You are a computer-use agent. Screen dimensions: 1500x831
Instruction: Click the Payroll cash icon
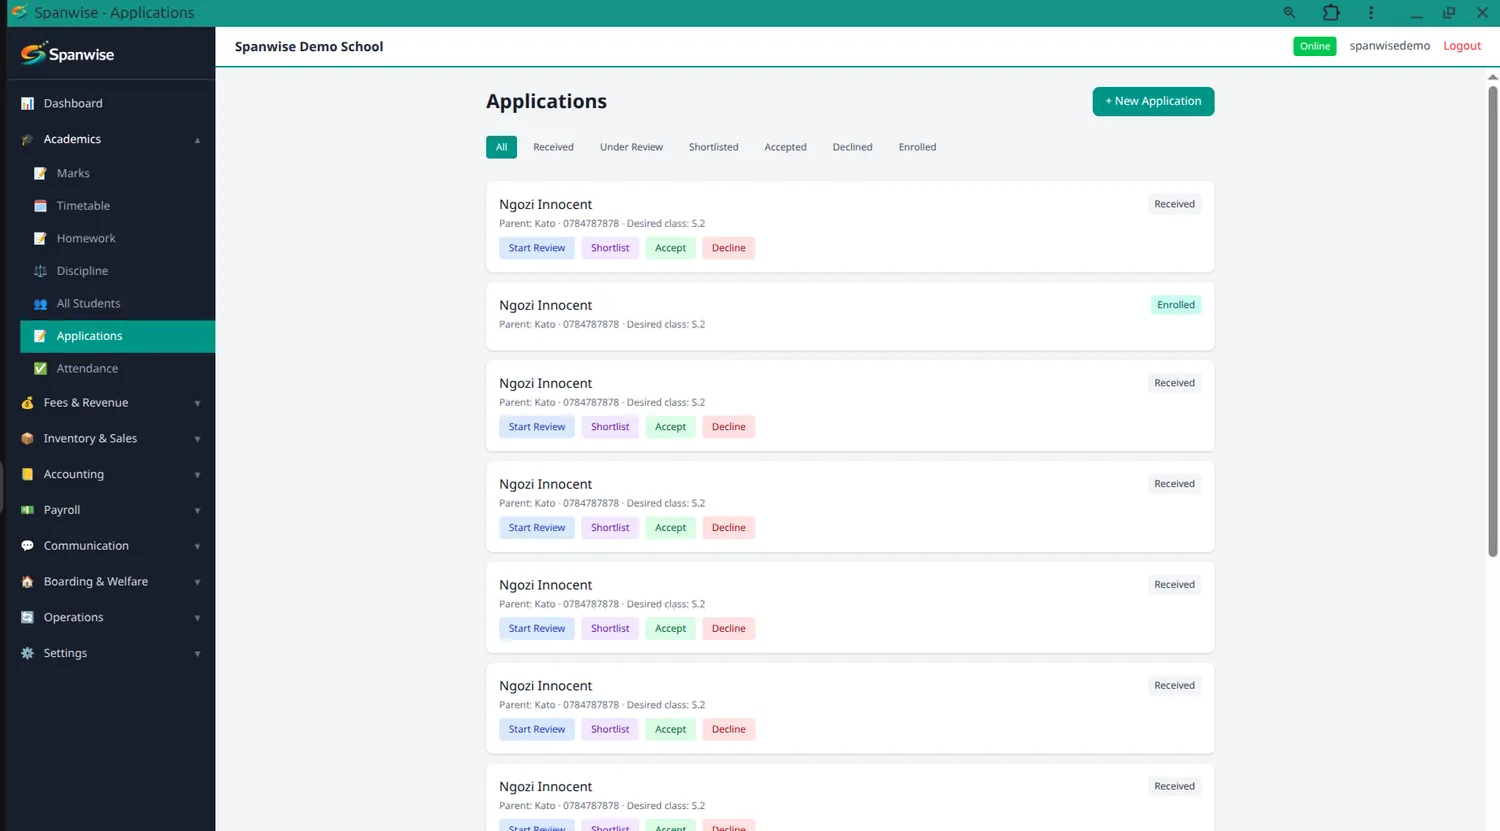27,510
